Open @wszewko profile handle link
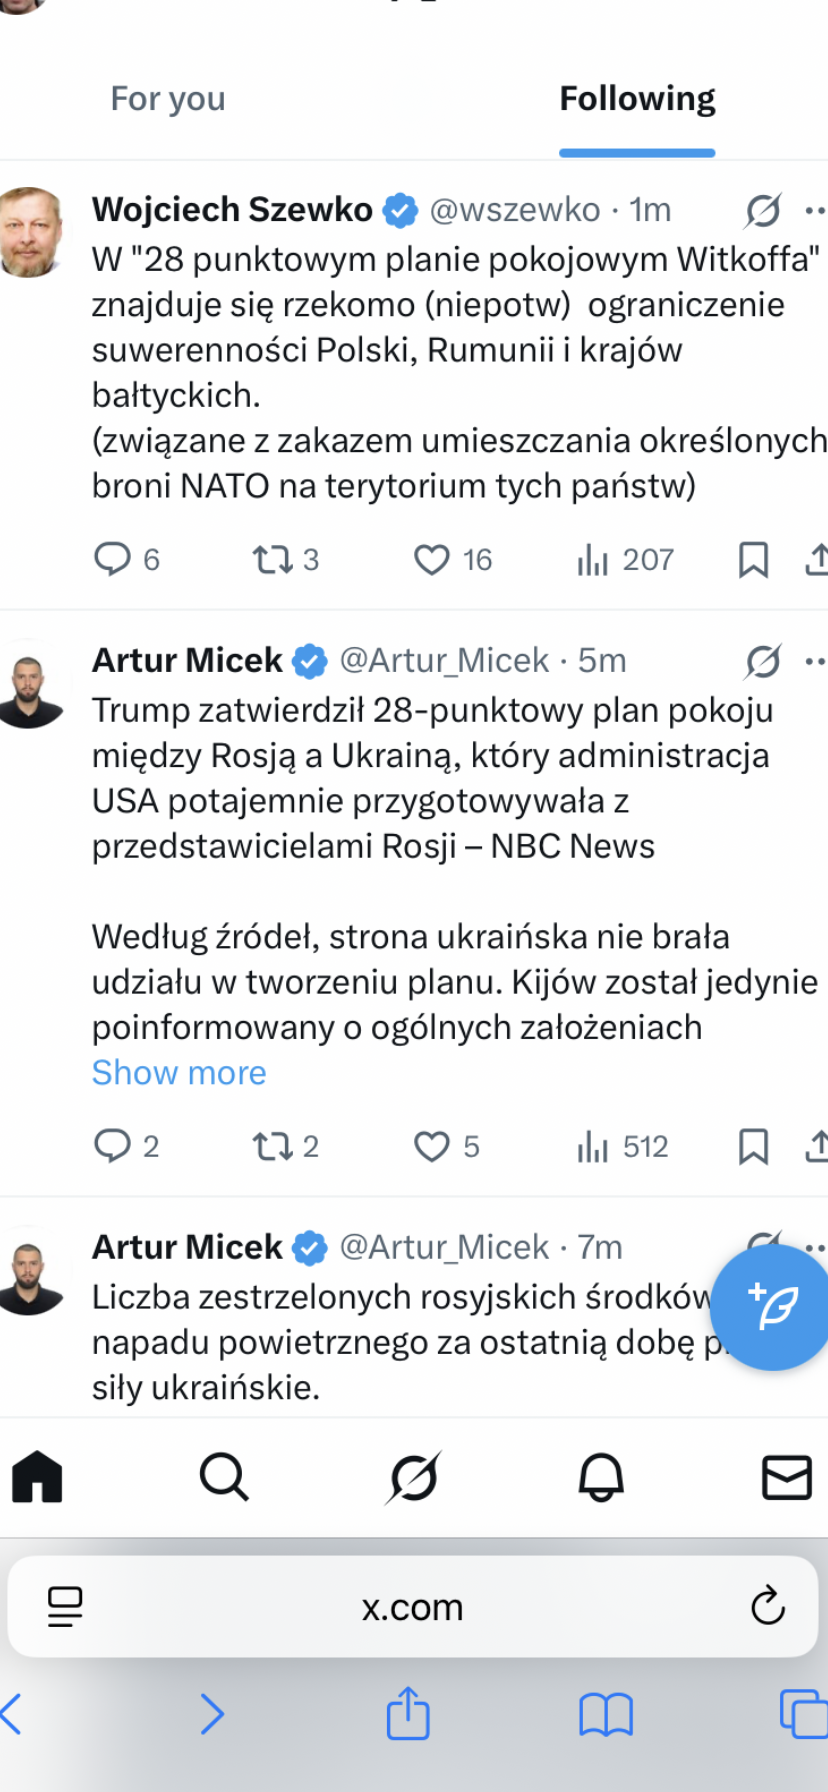The width and height of the screenshot is (828, 1792). [515, 210]
